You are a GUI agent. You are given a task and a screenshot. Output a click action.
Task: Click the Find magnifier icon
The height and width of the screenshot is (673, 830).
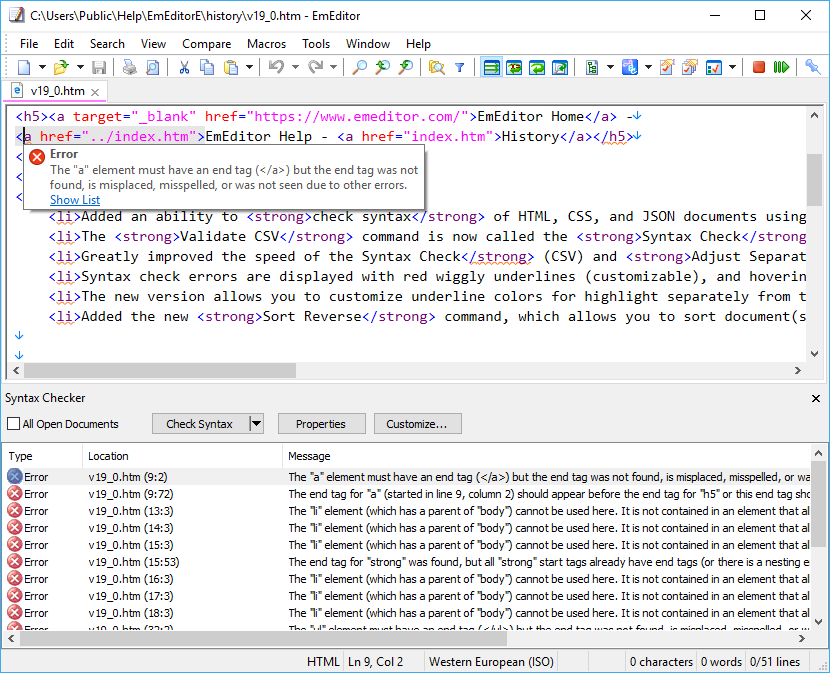(359, 67)
